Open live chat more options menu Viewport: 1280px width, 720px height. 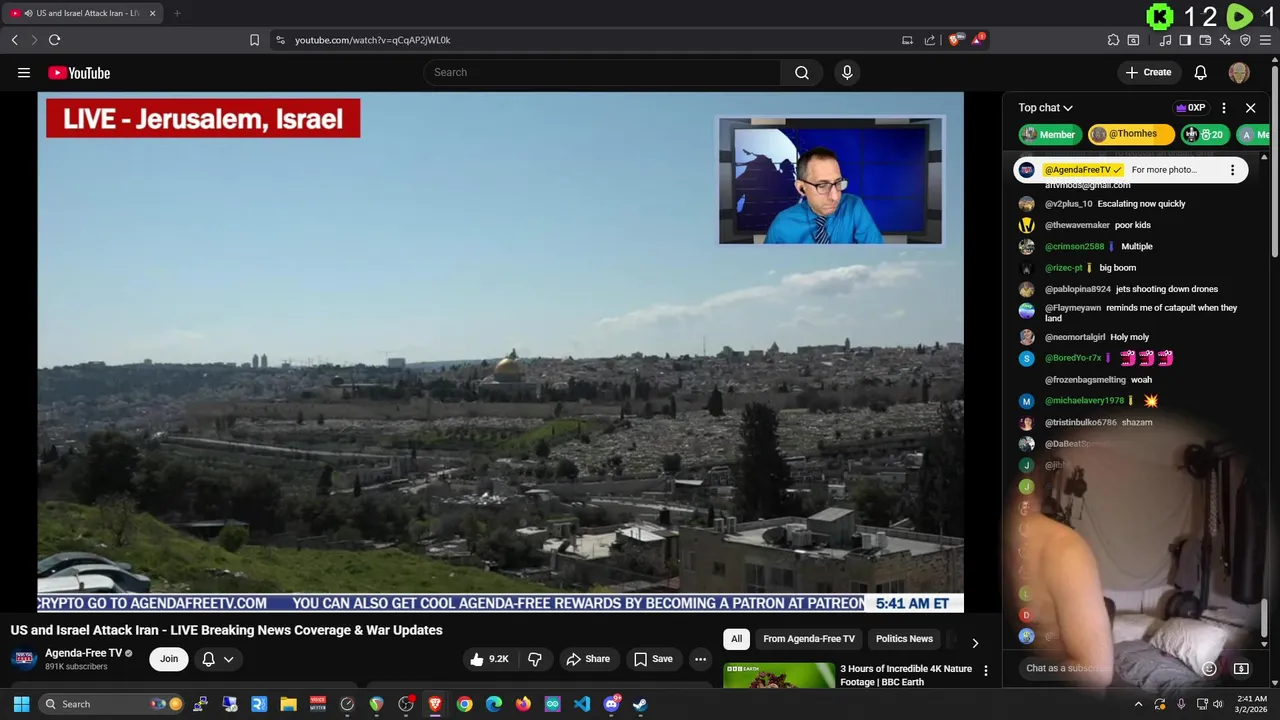(1224, 108)
